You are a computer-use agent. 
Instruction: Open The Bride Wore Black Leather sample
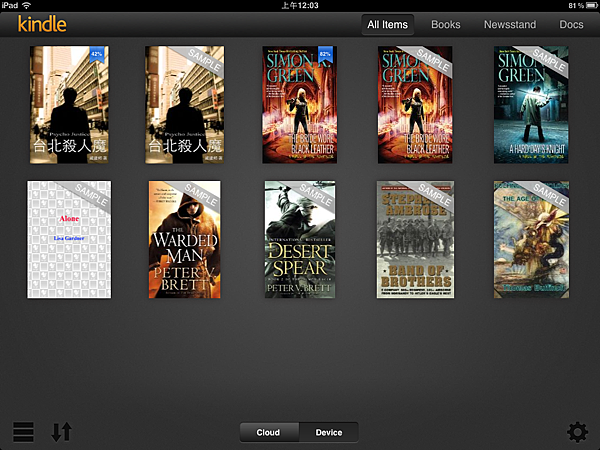pyautogui.click(x=415, y=105)
